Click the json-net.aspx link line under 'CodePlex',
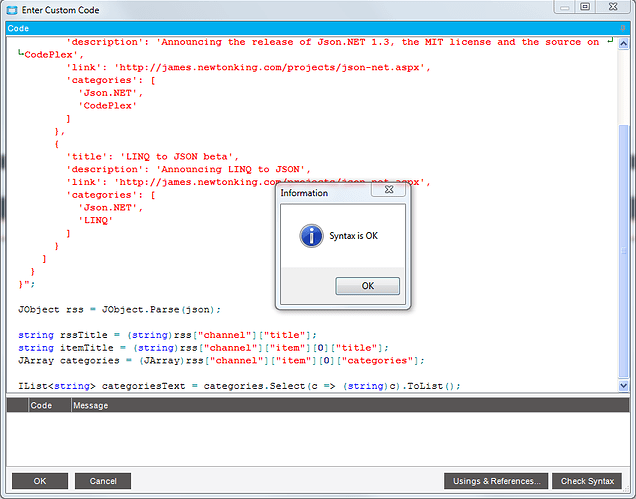The width and height of the screenshot is (636, 499). tap(248, 67)
